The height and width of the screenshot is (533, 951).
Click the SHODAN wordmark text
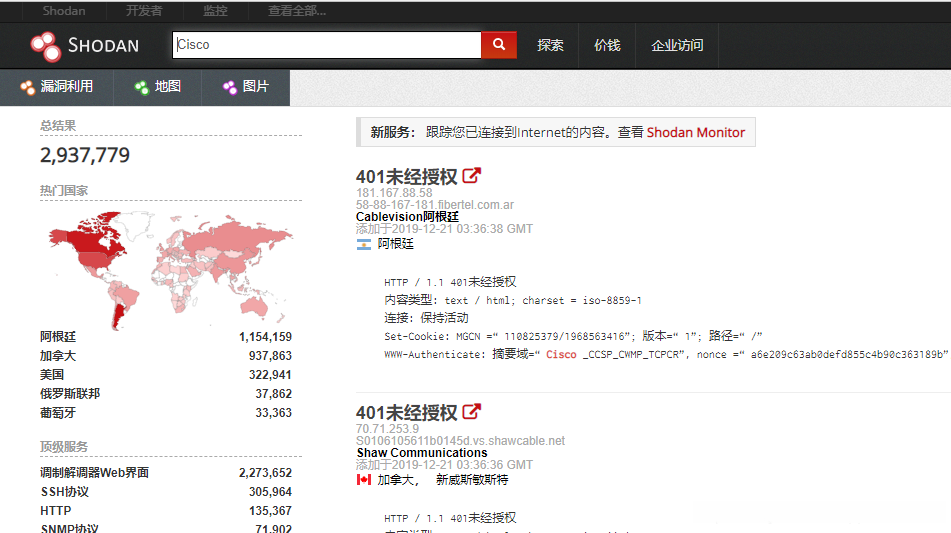tap(103, 45)
